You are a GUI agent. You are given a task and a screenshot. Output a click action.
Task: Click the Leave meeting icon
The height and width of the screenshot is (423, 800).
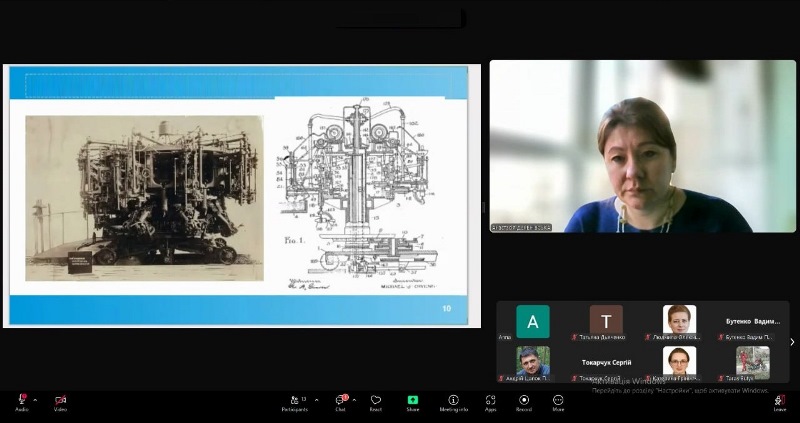coord(779,401)
